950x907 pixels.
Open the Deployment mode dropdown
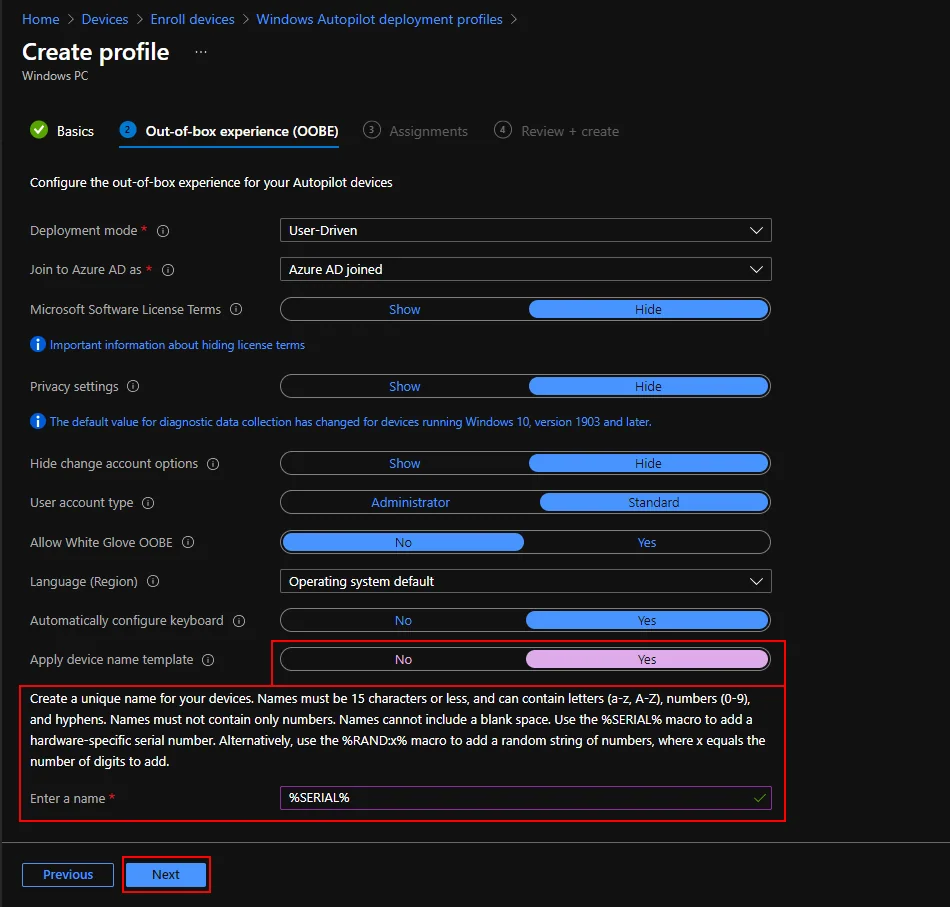tap(525, 230)
